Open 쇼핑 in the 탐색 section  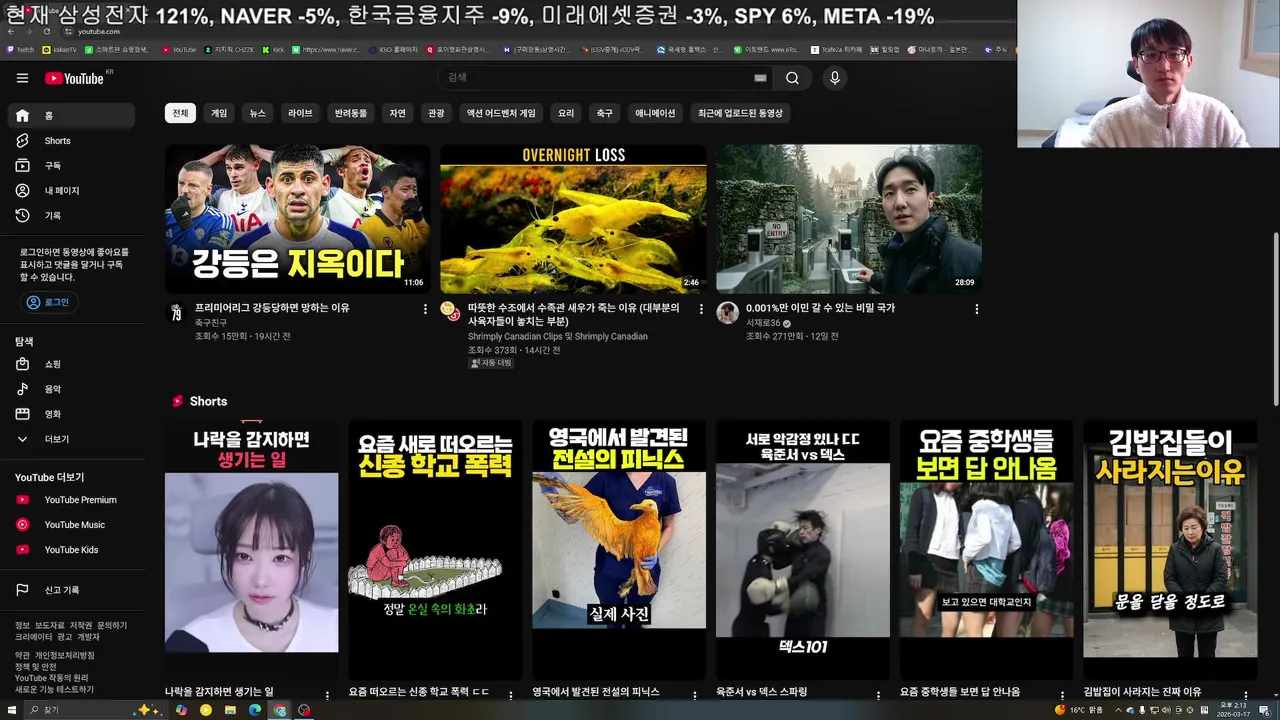(x=72, y=364)
